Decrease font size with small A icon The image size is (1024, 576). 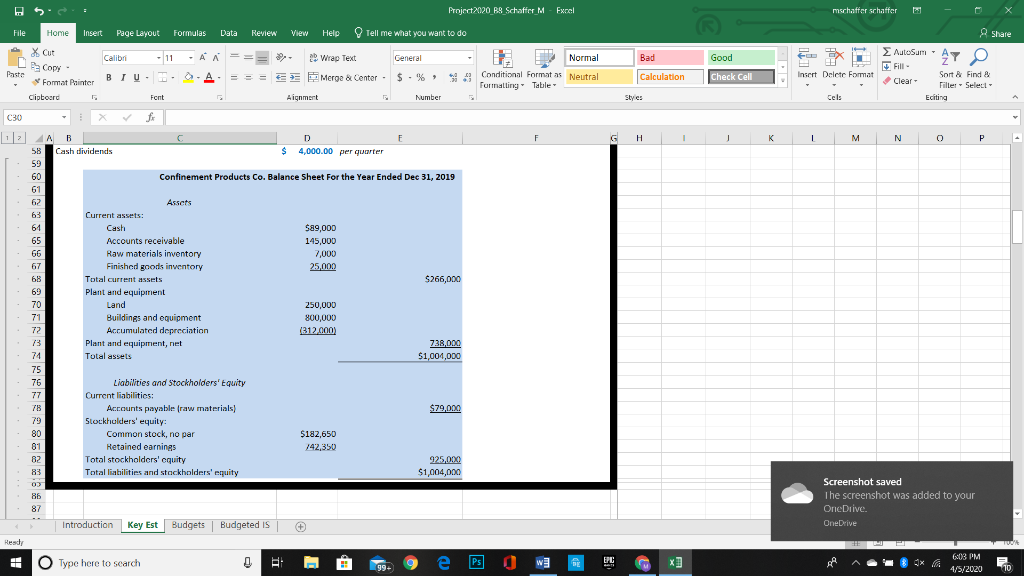[216, 57]
